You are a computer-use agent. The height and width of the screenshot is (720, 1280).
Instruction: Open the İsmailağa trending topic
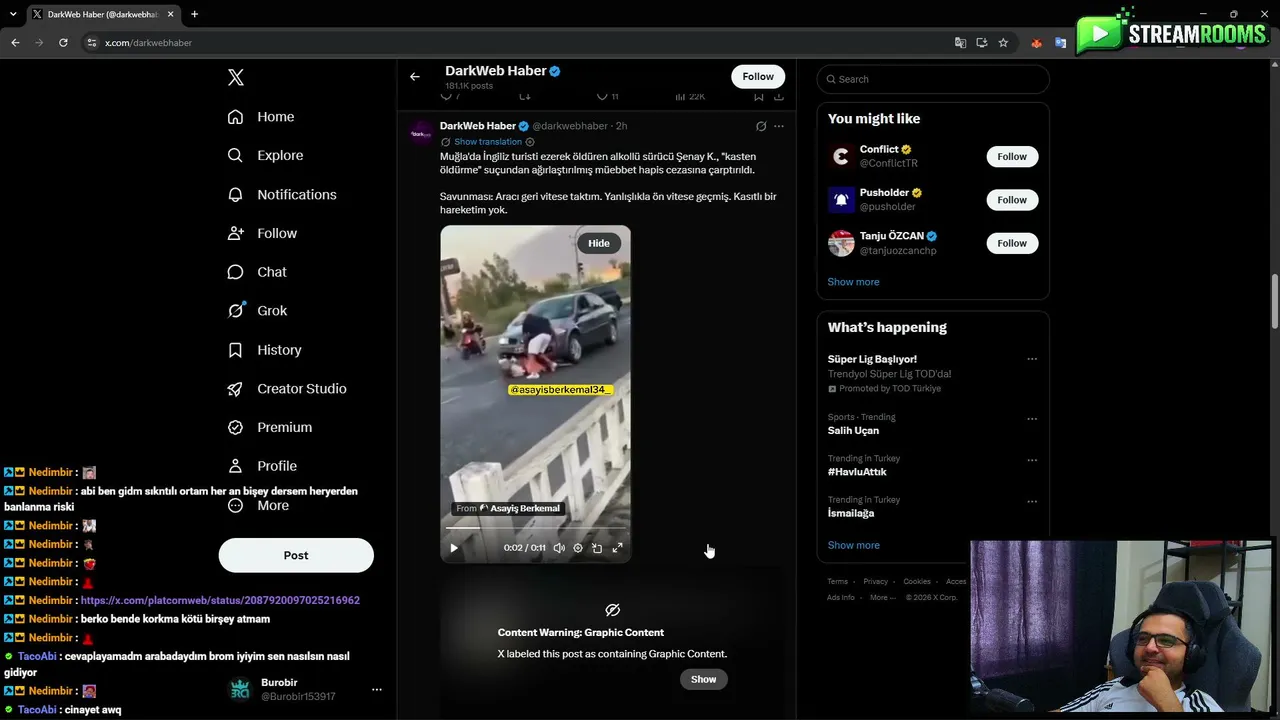851,513
